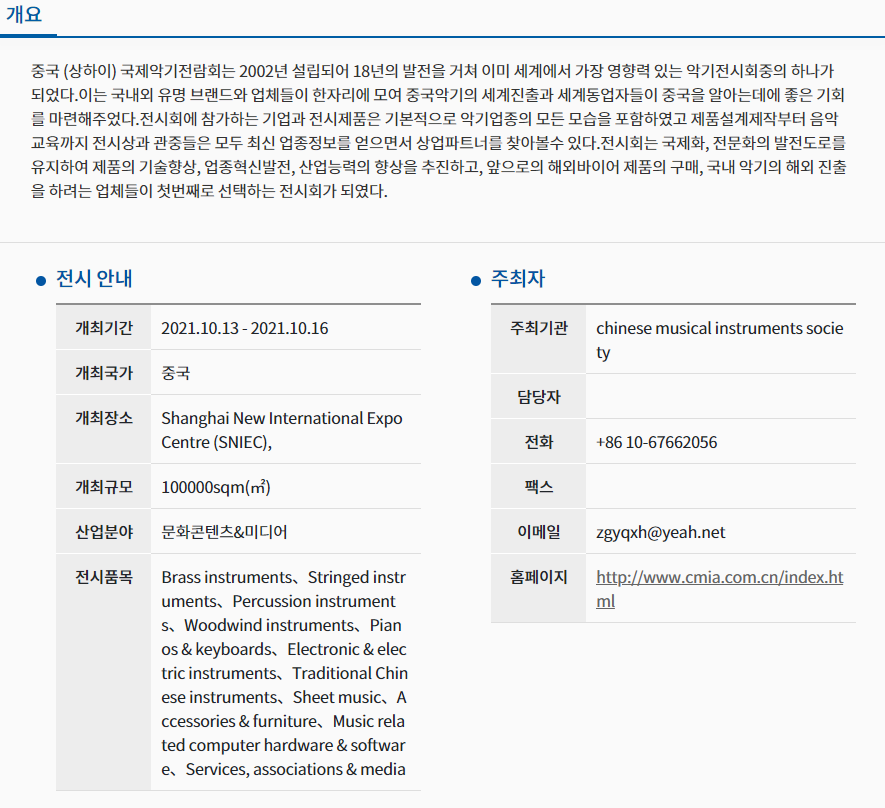Select the Brass instruments exhibit items text

[284, 673]
